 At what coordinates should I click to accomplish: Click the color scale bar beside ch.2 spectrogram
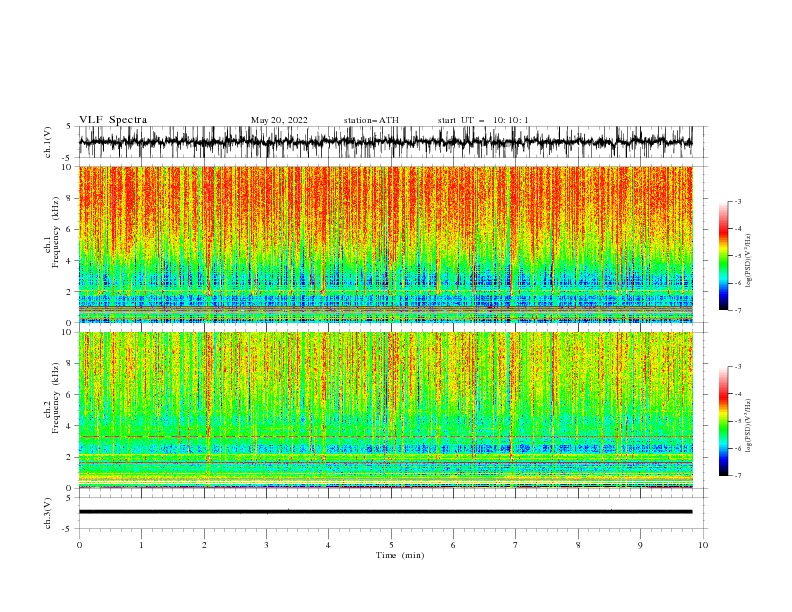click(x=723, y=421)
